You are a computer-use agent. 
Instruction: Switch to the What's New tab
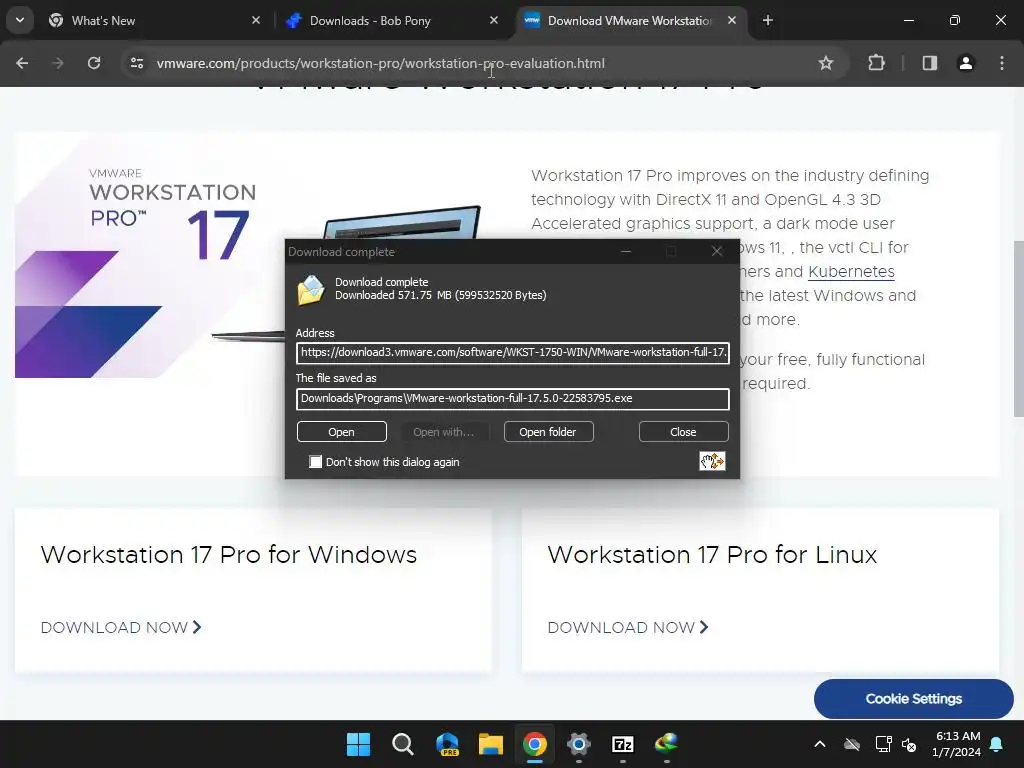(x=155, y=20)
